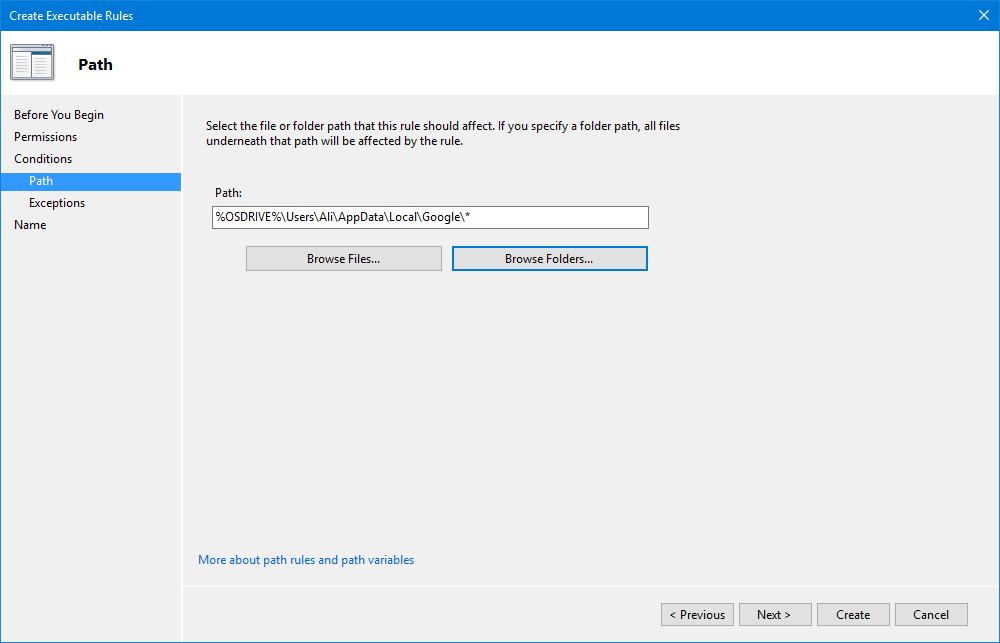The height and width of the screenshot is (643, 1000).
Task: Click the 'Path:' label above the field
Action: click(x=229, y=192)
